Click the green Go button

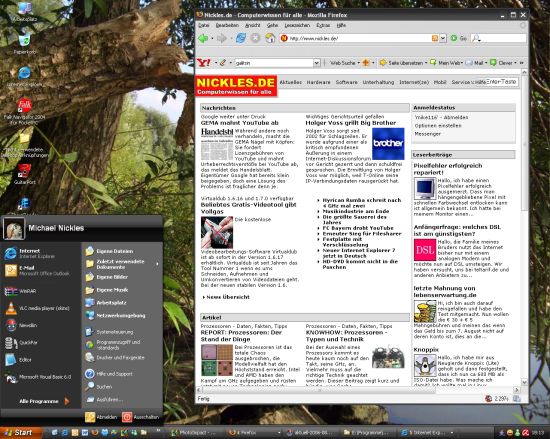[459, 38]
